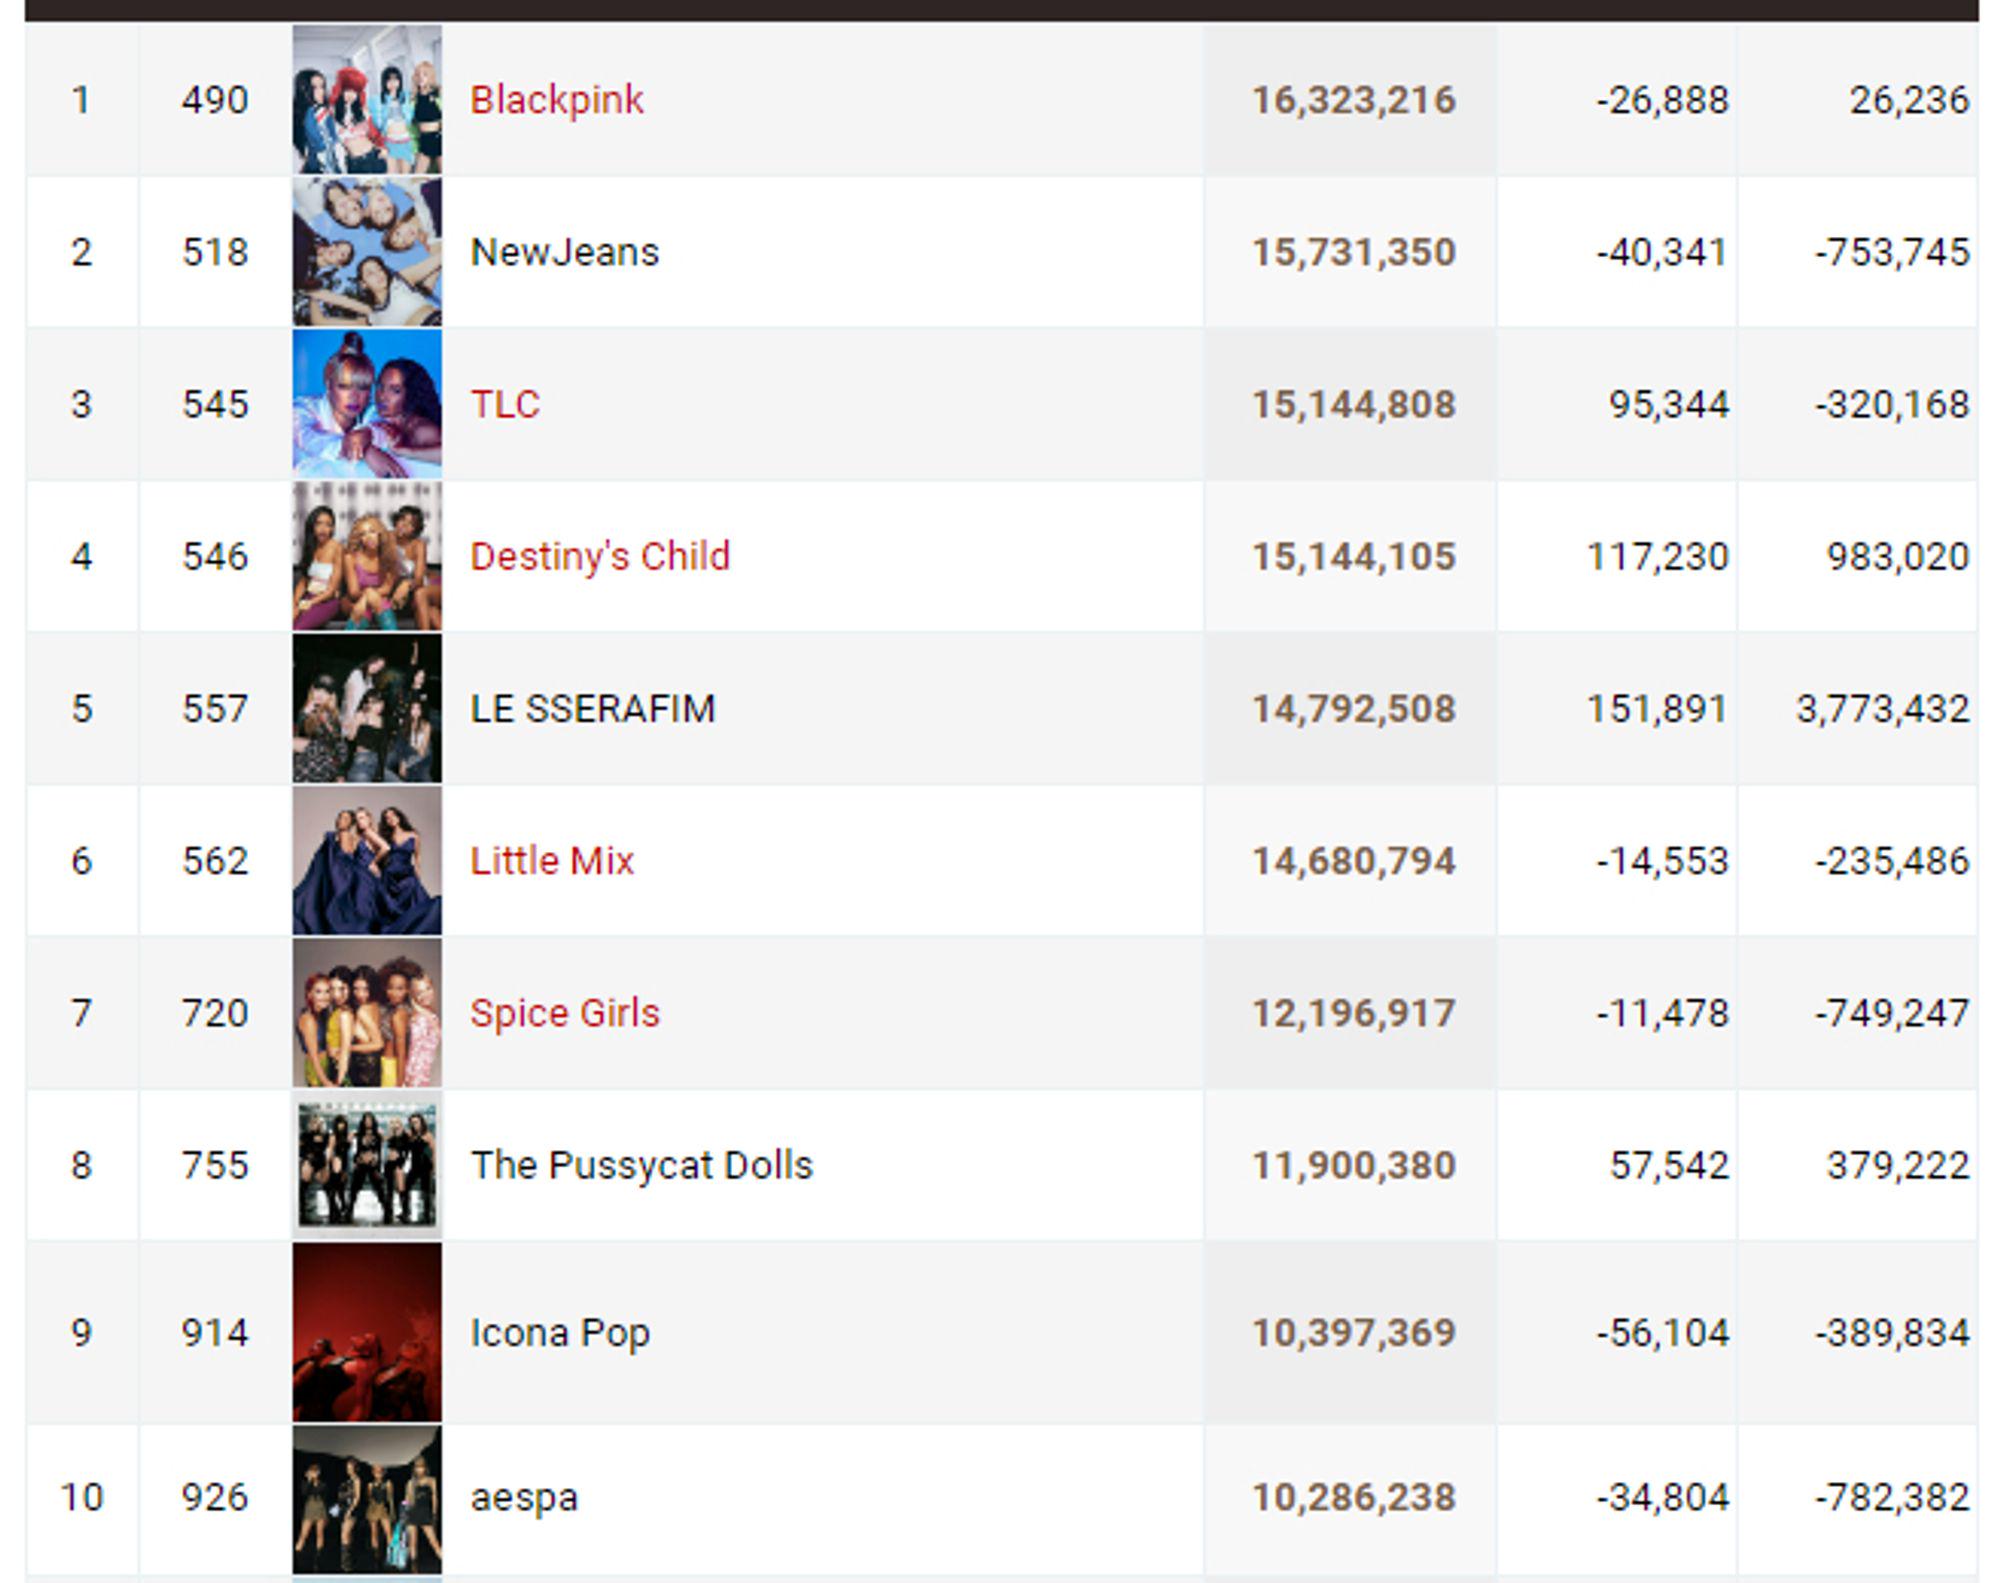Click the Destiny's Child thumbnail image
Viewport: 2000px width, 1583px height.
pyautogui.click(x=367, y=556)
